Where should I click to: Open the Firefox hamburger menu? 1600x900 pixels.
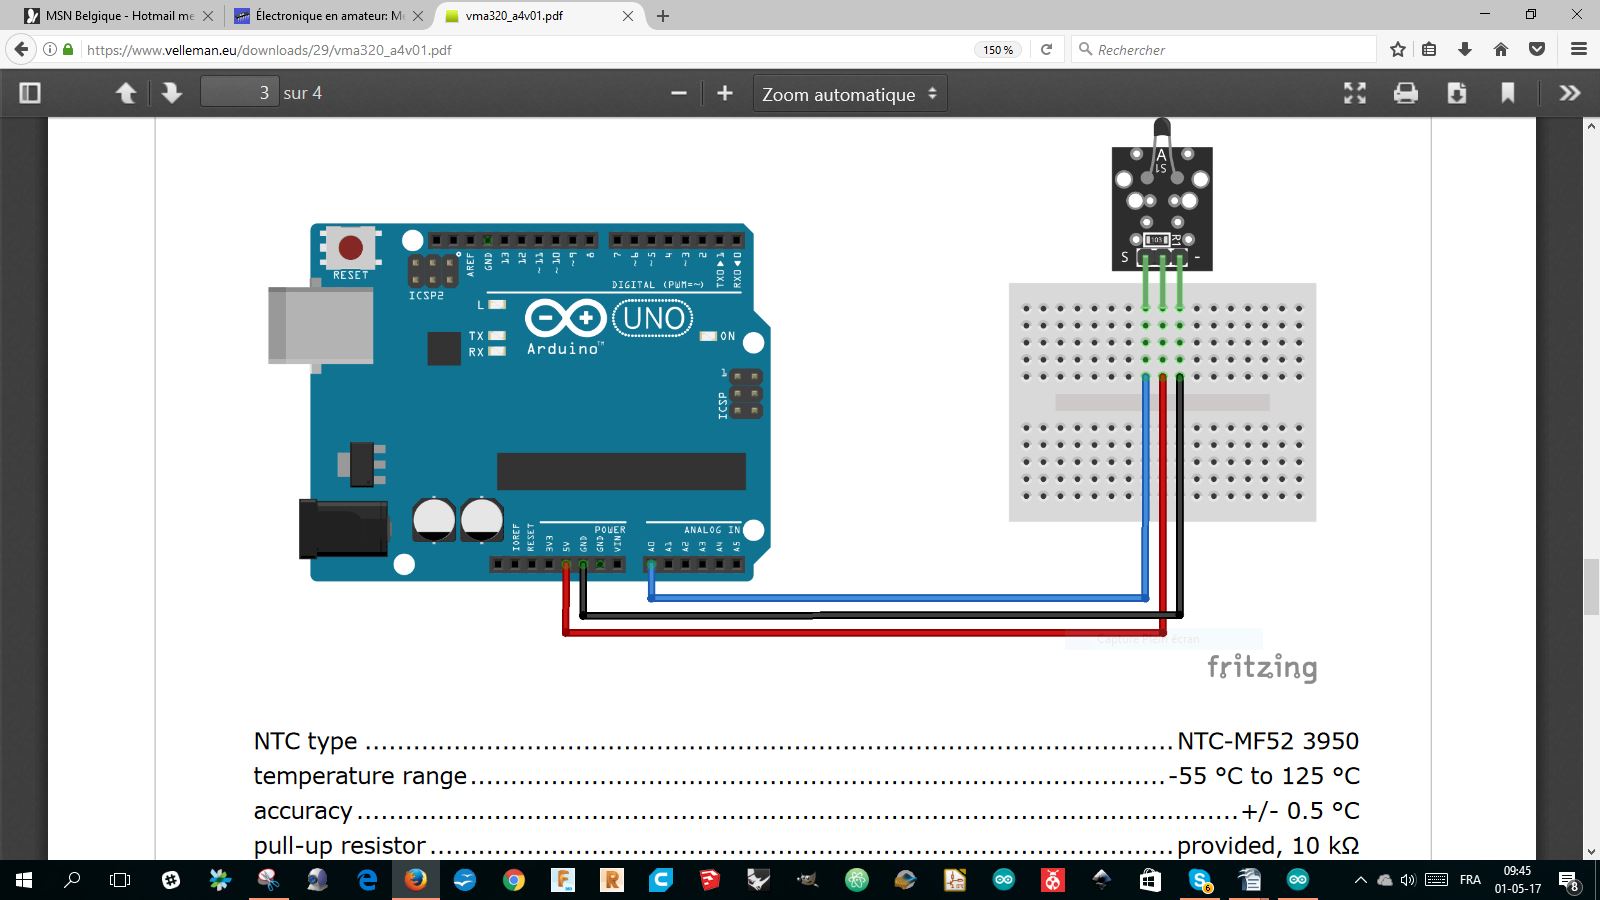pos(1579,49)
